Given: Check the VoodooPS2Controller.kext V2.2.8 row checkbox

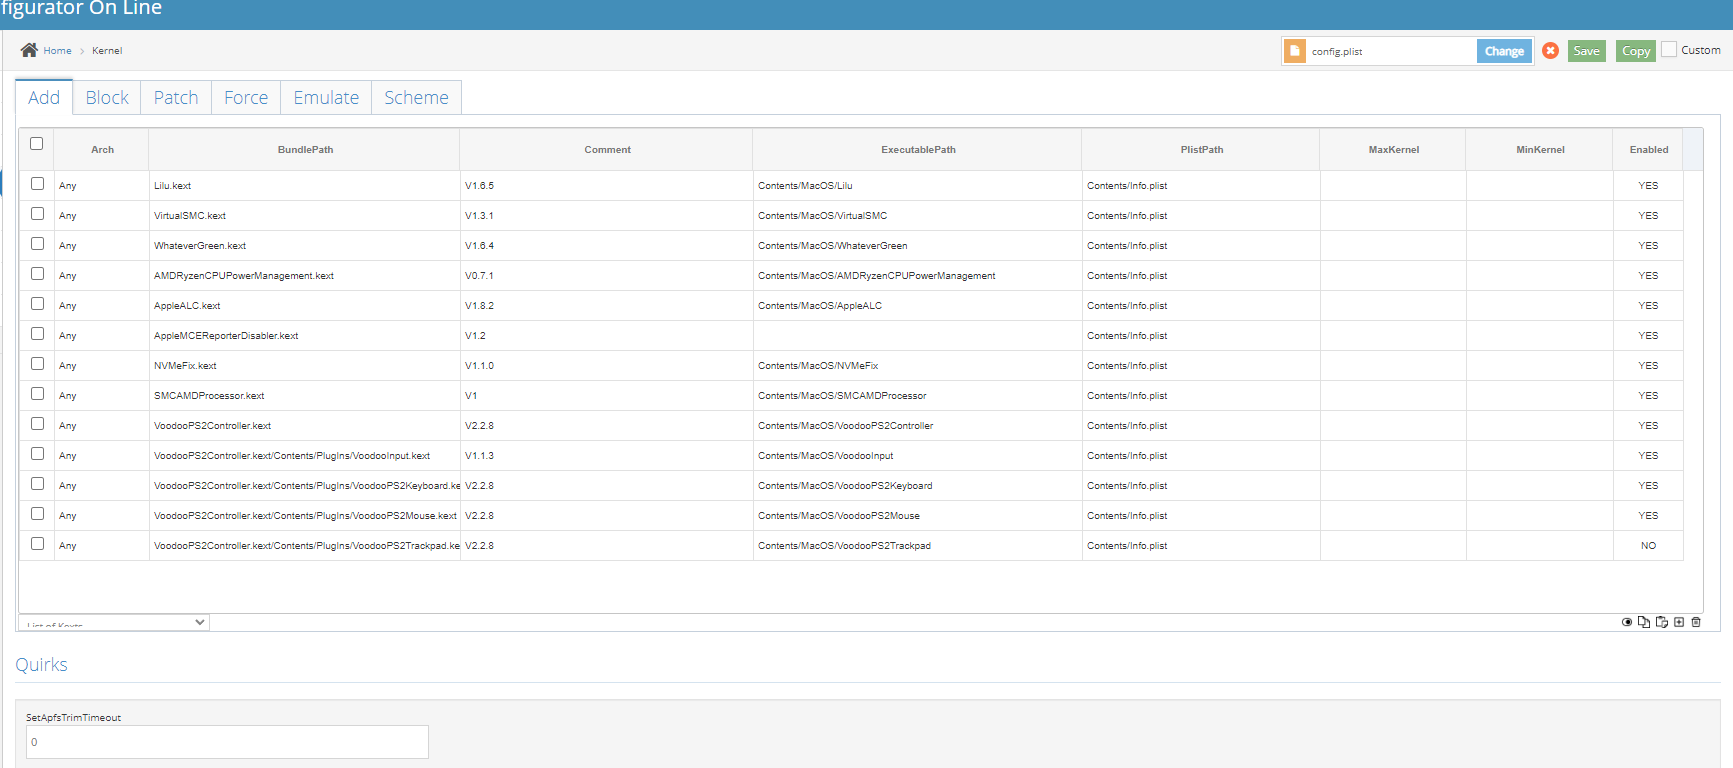Looking at the screenshot, I should pyautogui.click(x=38, y=424).
